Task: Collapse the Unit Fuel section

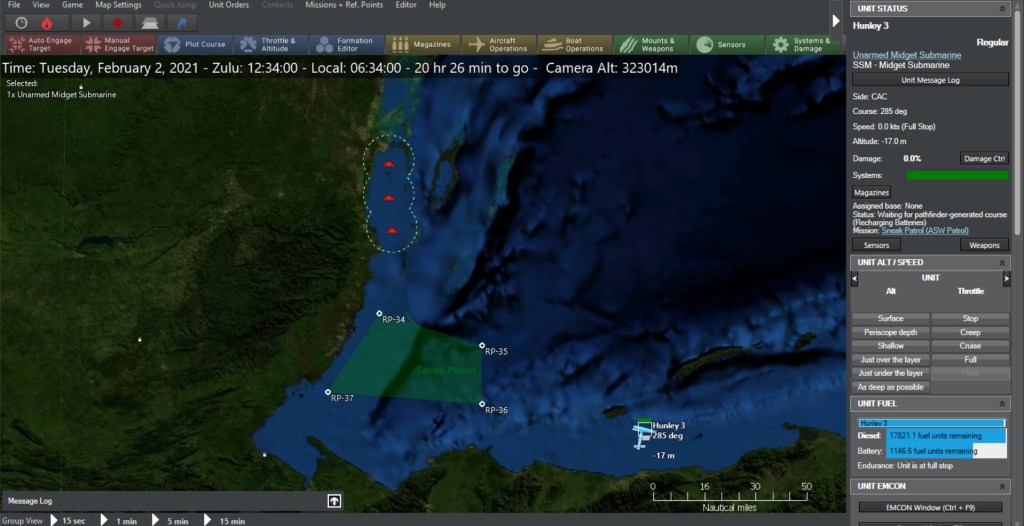Action: [x=1004, y=403]
